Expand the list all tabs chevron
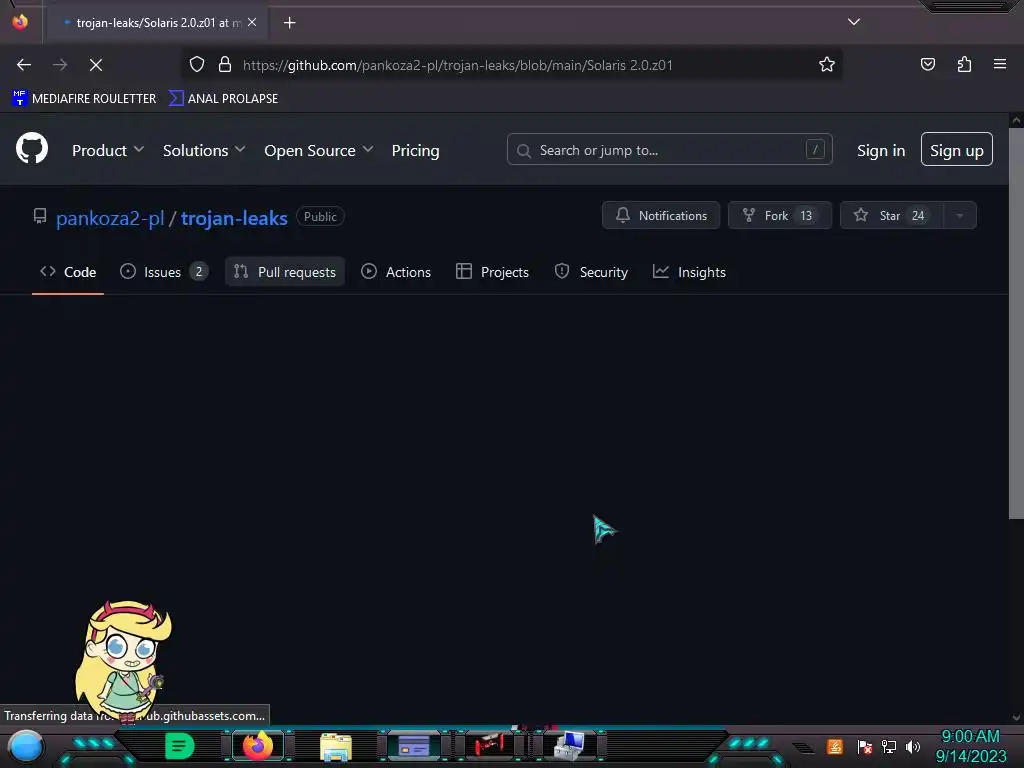The width and height of the screenshot is (1024, 768). tap(854, 22)
